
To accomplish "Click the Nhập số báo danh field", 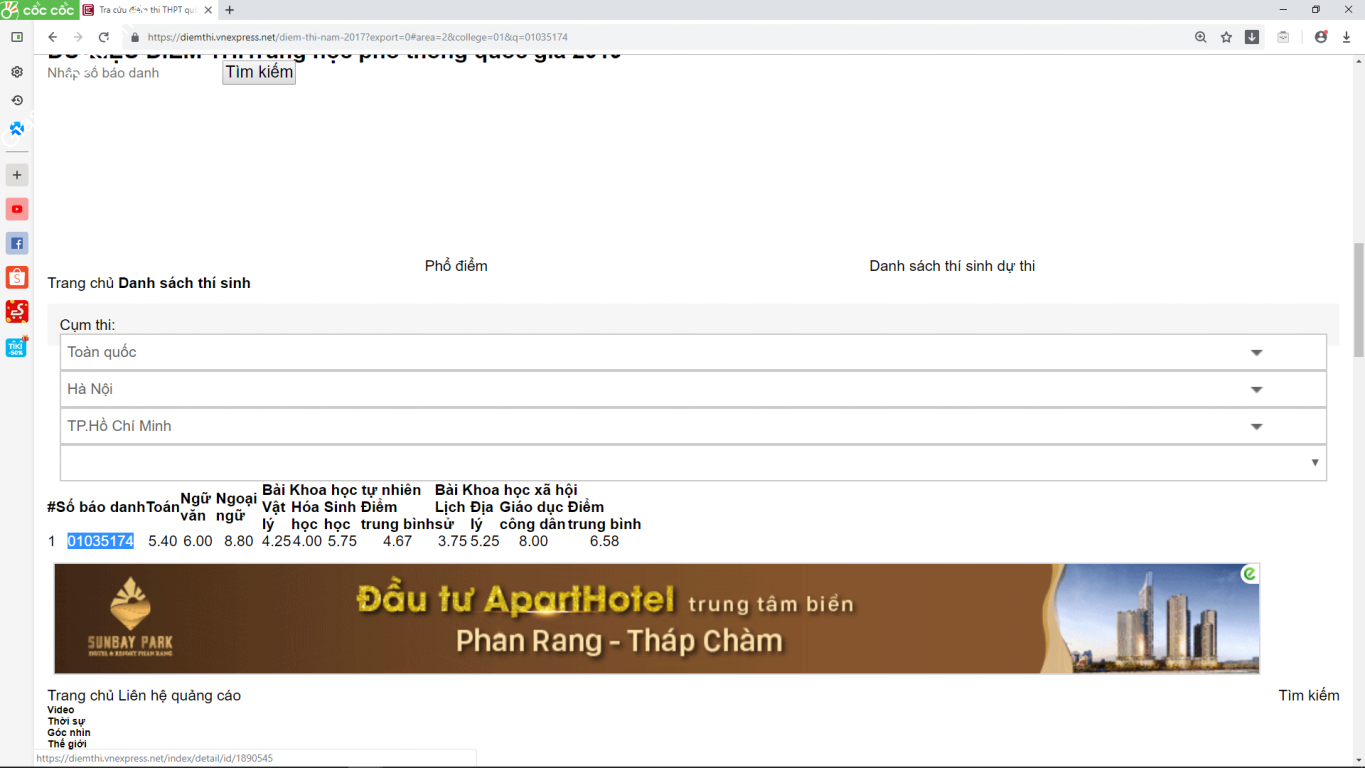I will click(132, 73).
